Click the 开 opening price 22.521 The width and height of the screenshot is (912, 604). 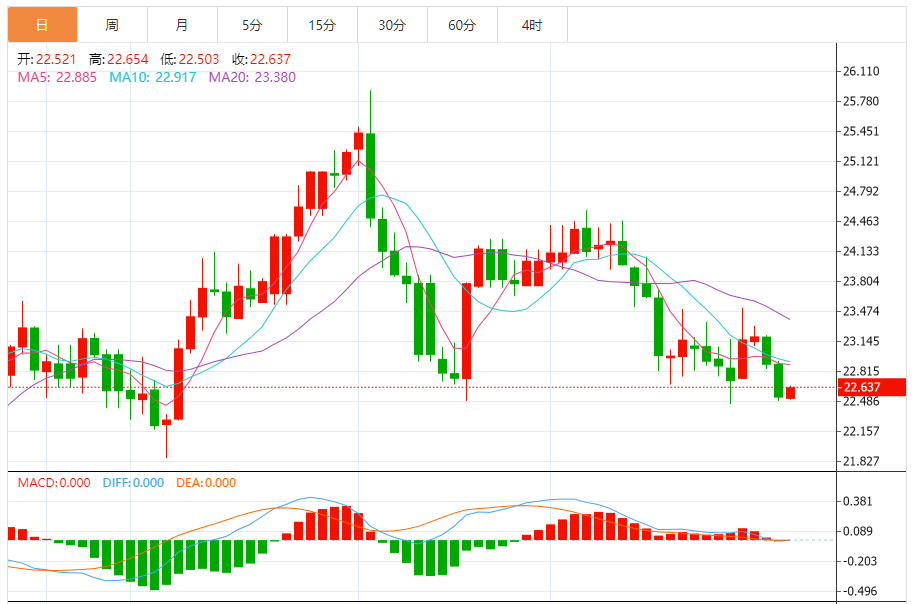point(46,60)
